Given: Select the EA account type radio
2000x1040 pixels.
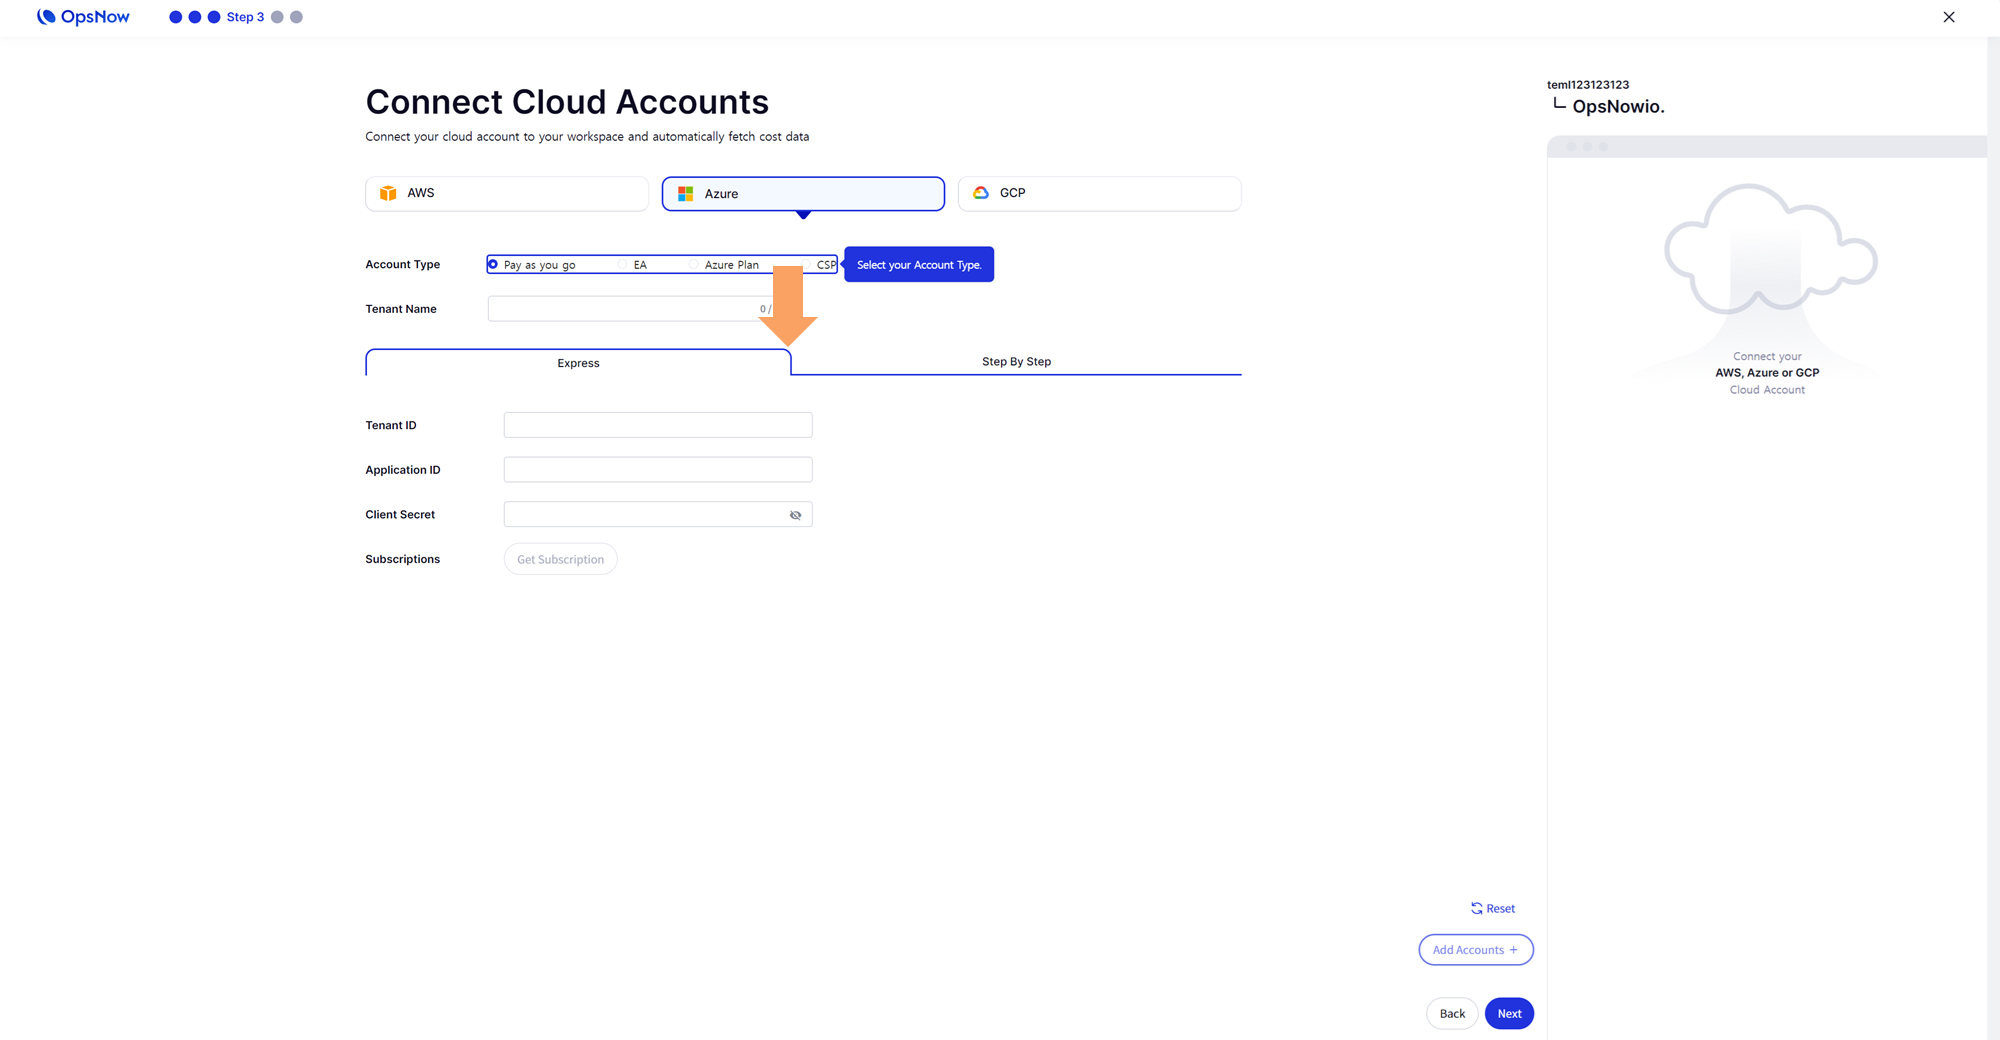Looking at the screenshot, I should (623, 265).
